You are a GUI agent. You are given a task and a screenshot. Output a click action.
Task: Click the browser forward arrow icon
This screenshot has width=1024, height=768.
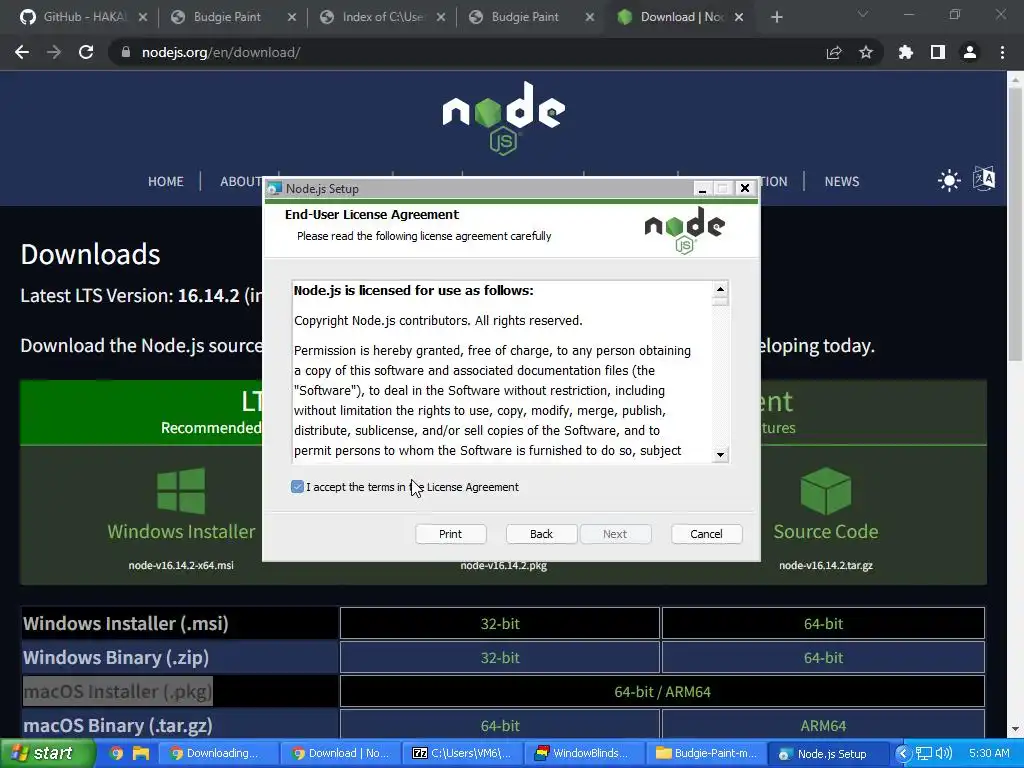(x=54, y=52)
